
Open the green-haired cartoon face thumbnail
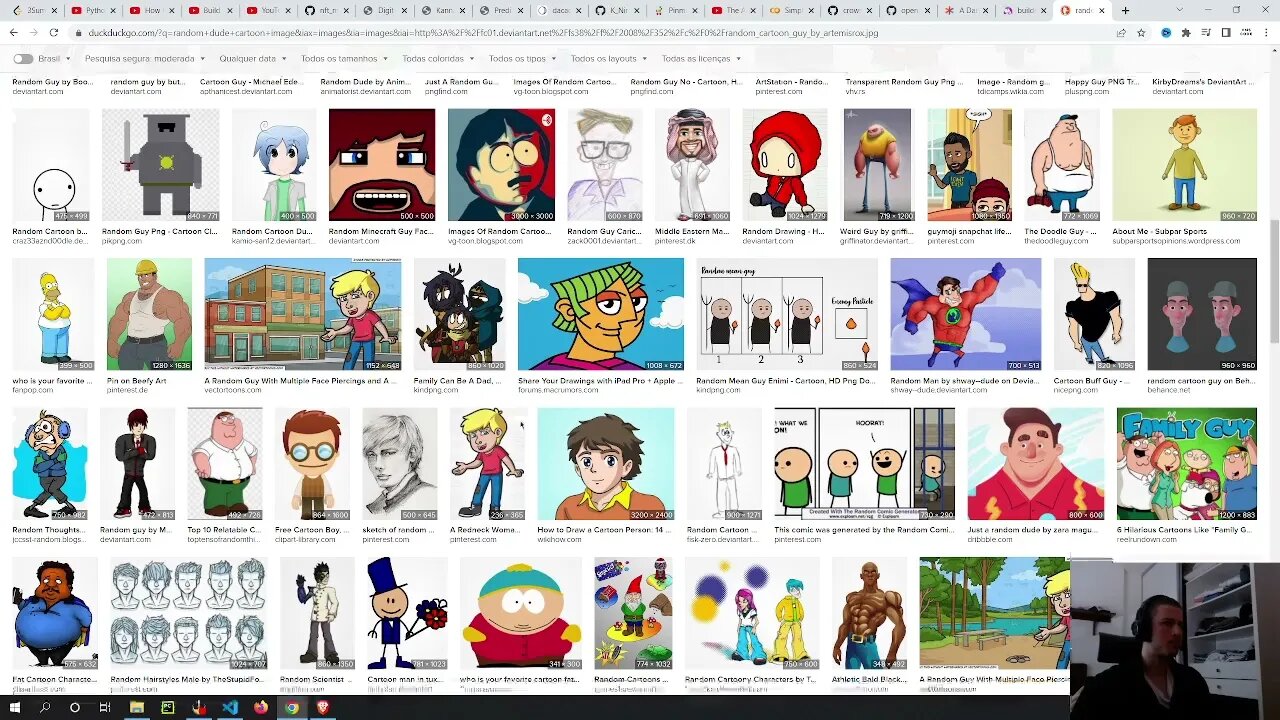point(601,314)
